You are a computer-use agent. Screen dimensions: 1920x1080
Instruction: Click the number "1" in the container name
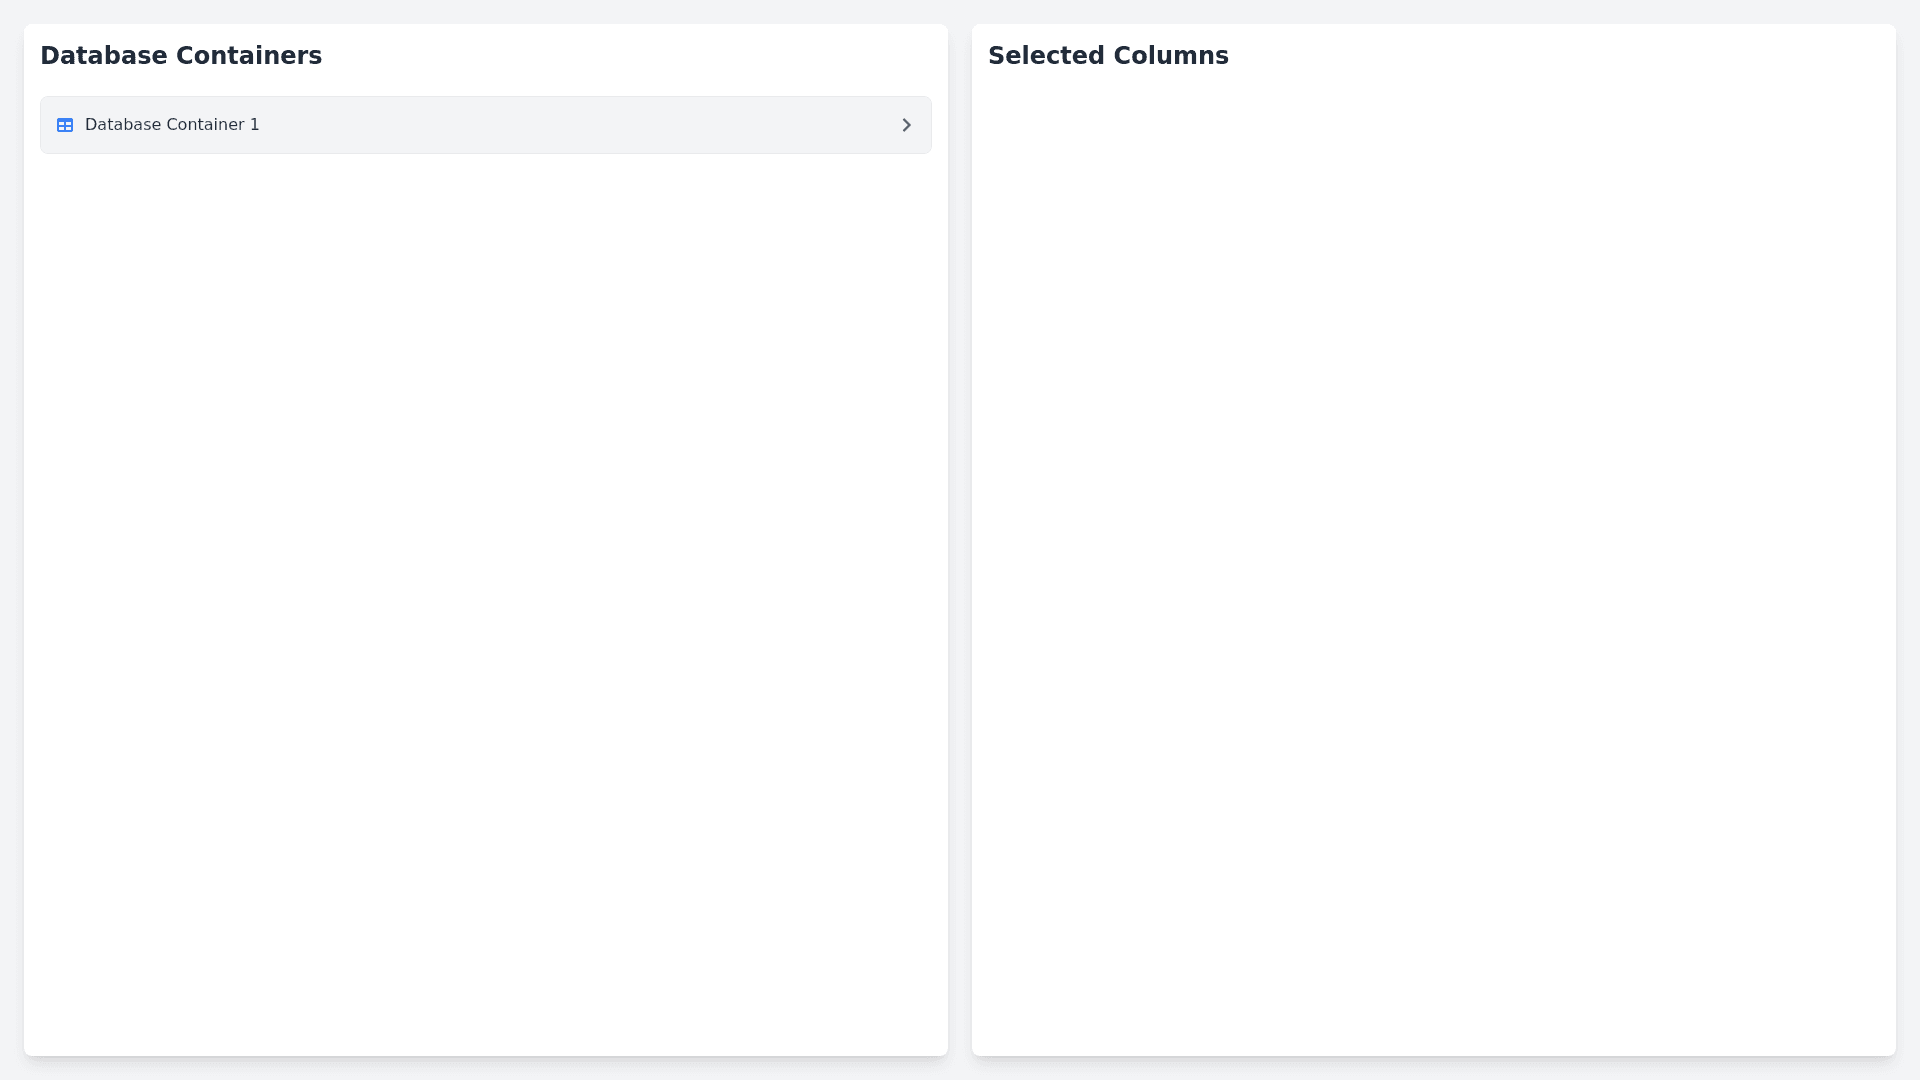coord(255,125)
